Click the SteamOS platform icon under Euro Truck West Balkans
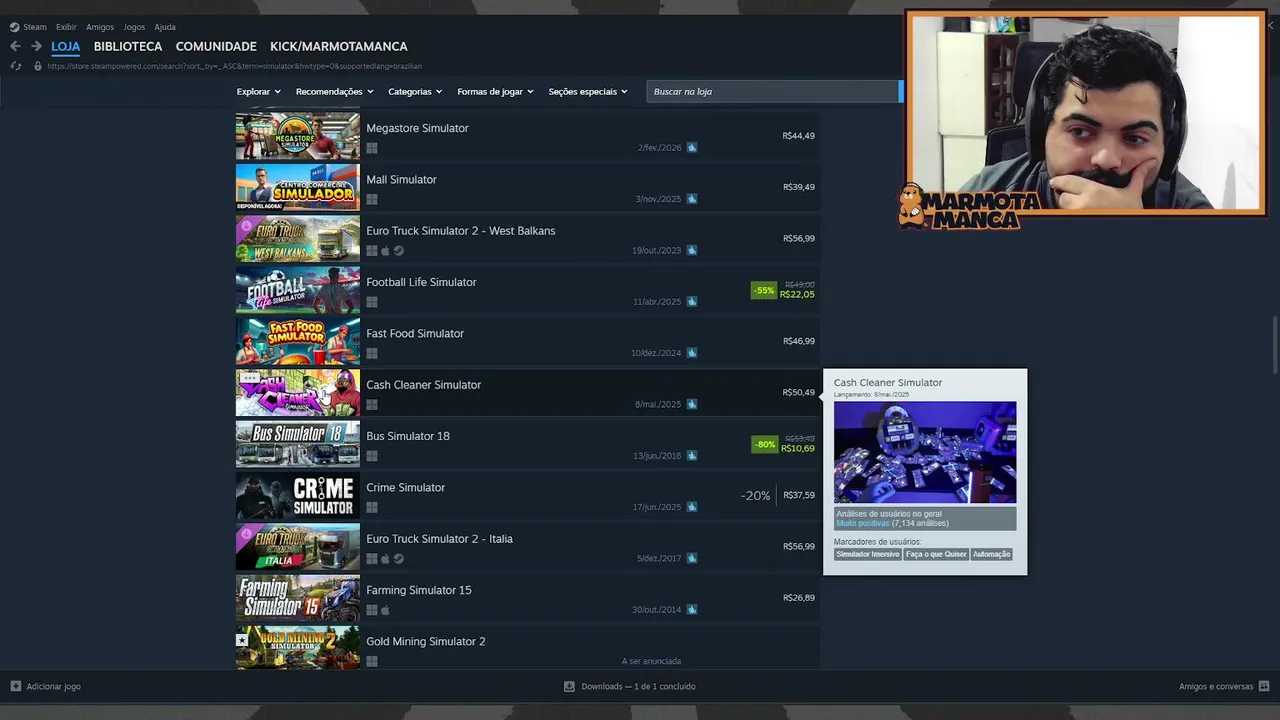Screen dimensions: 1280x720 tap(399, 251)
